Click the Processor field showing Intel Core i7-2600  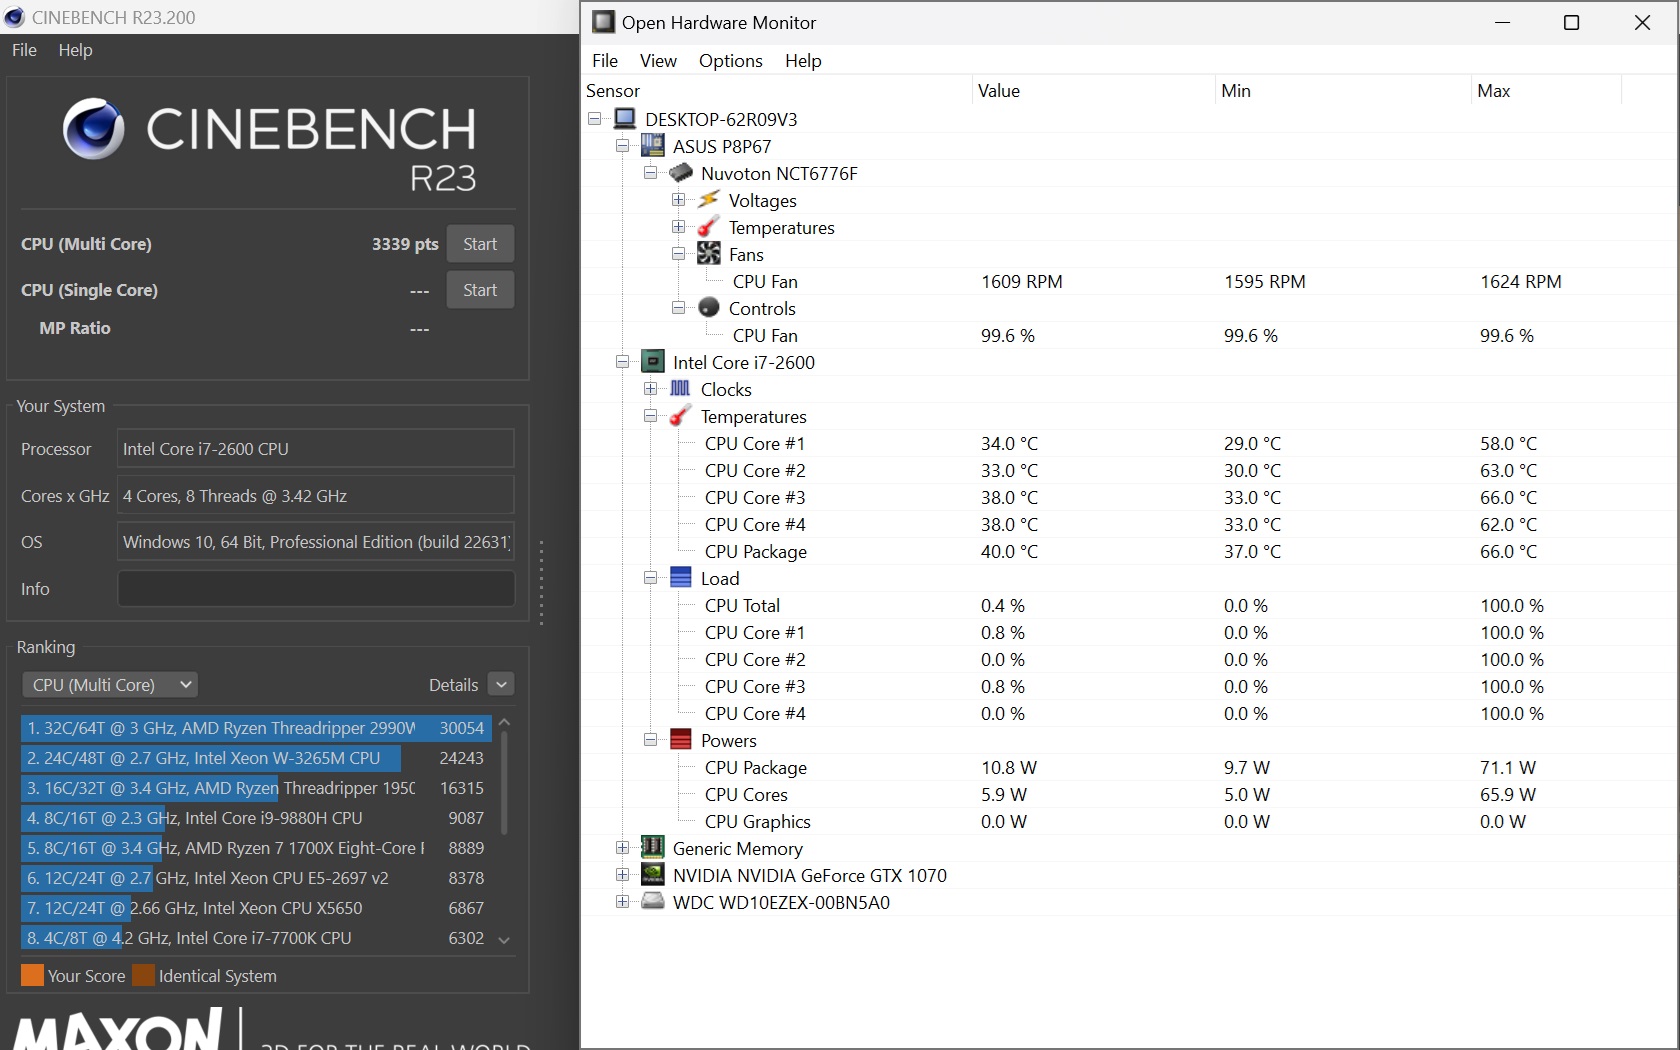(316, 449)
